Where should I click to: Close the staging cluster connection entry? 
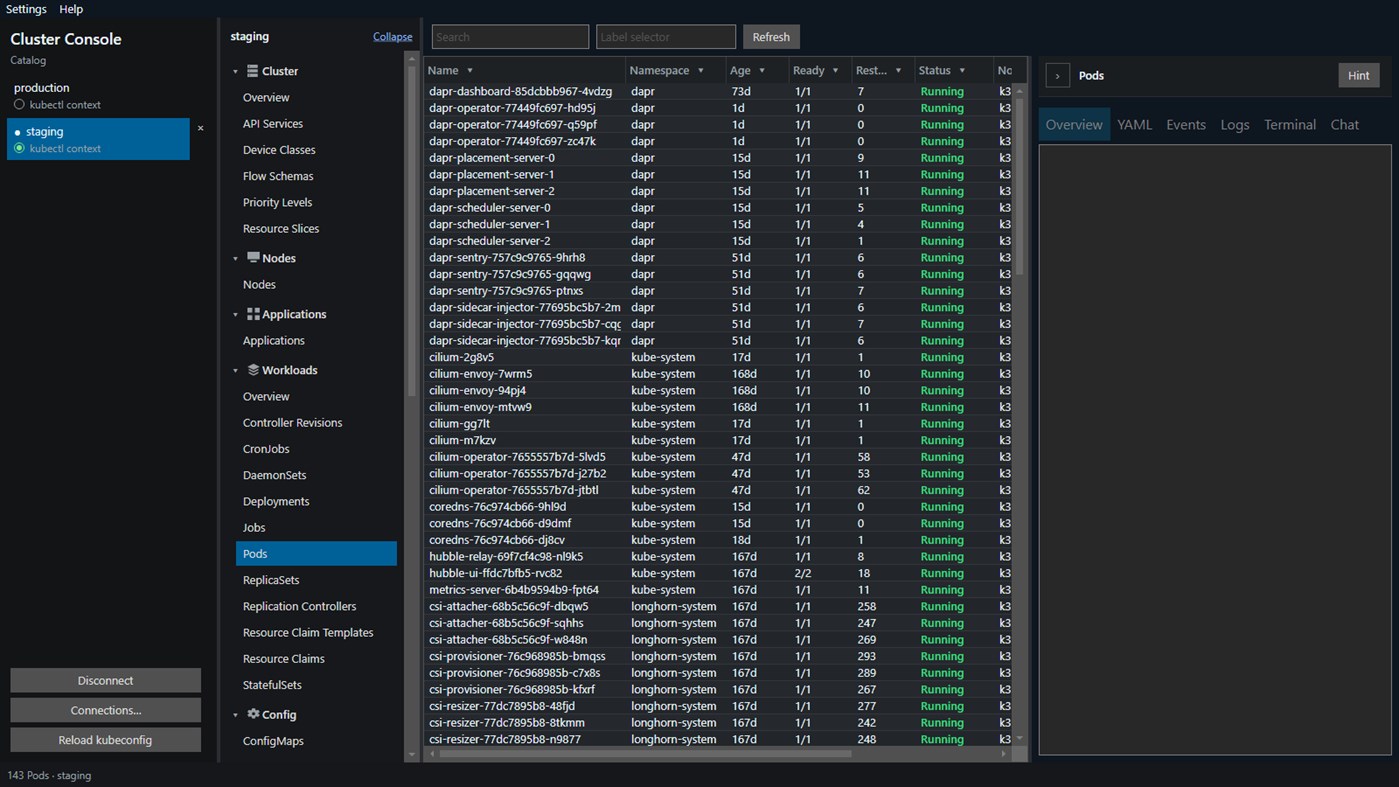point(200,128)
